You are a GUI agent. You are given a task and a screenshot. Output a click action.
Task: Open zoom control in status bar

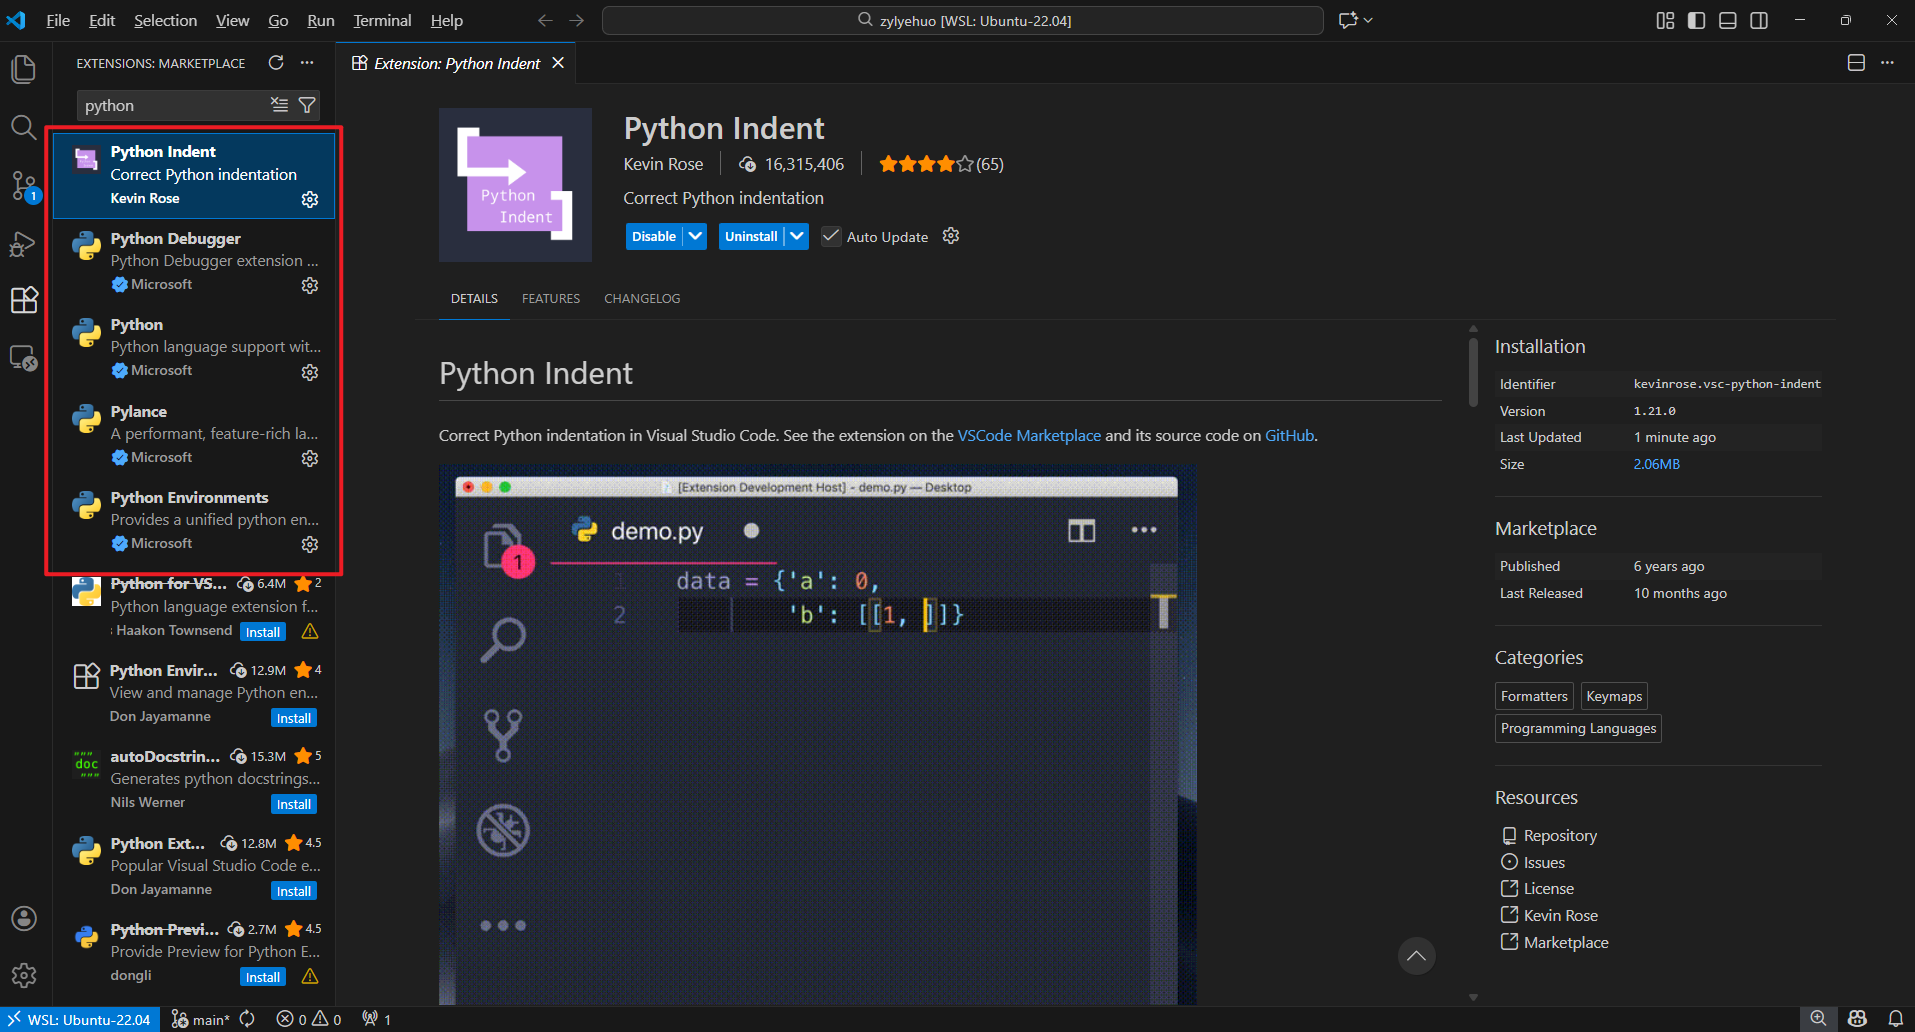click(1818, 1018)
